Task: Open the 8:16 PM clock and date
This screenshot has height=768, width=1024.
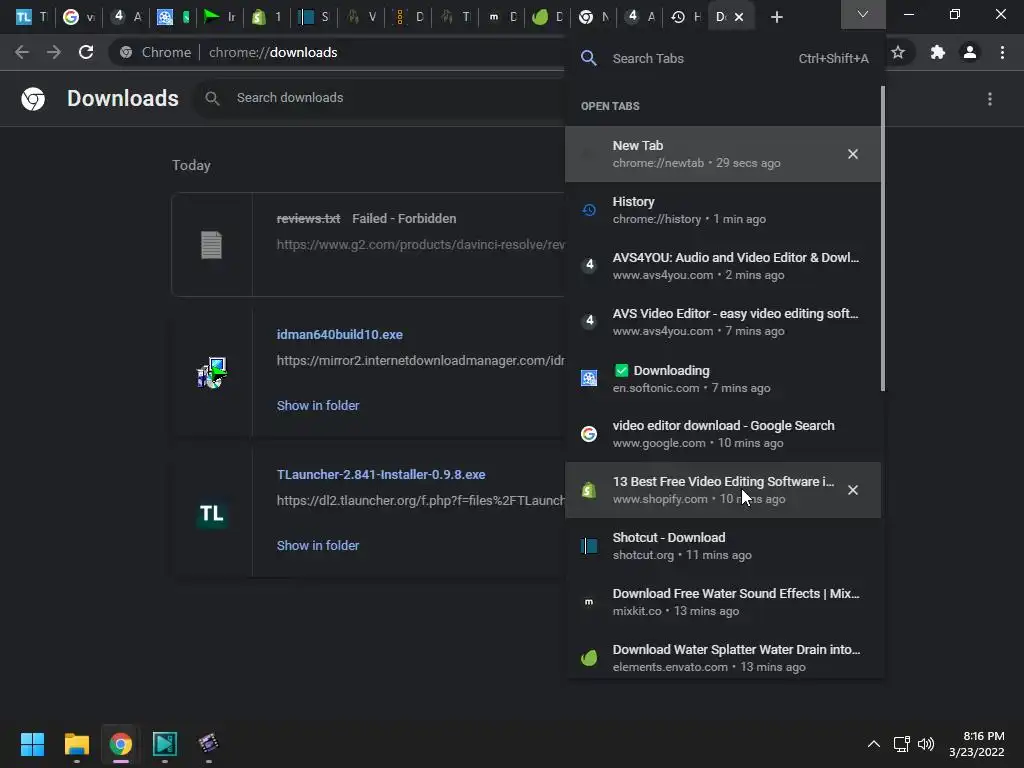Action: (x=977, y=744)
